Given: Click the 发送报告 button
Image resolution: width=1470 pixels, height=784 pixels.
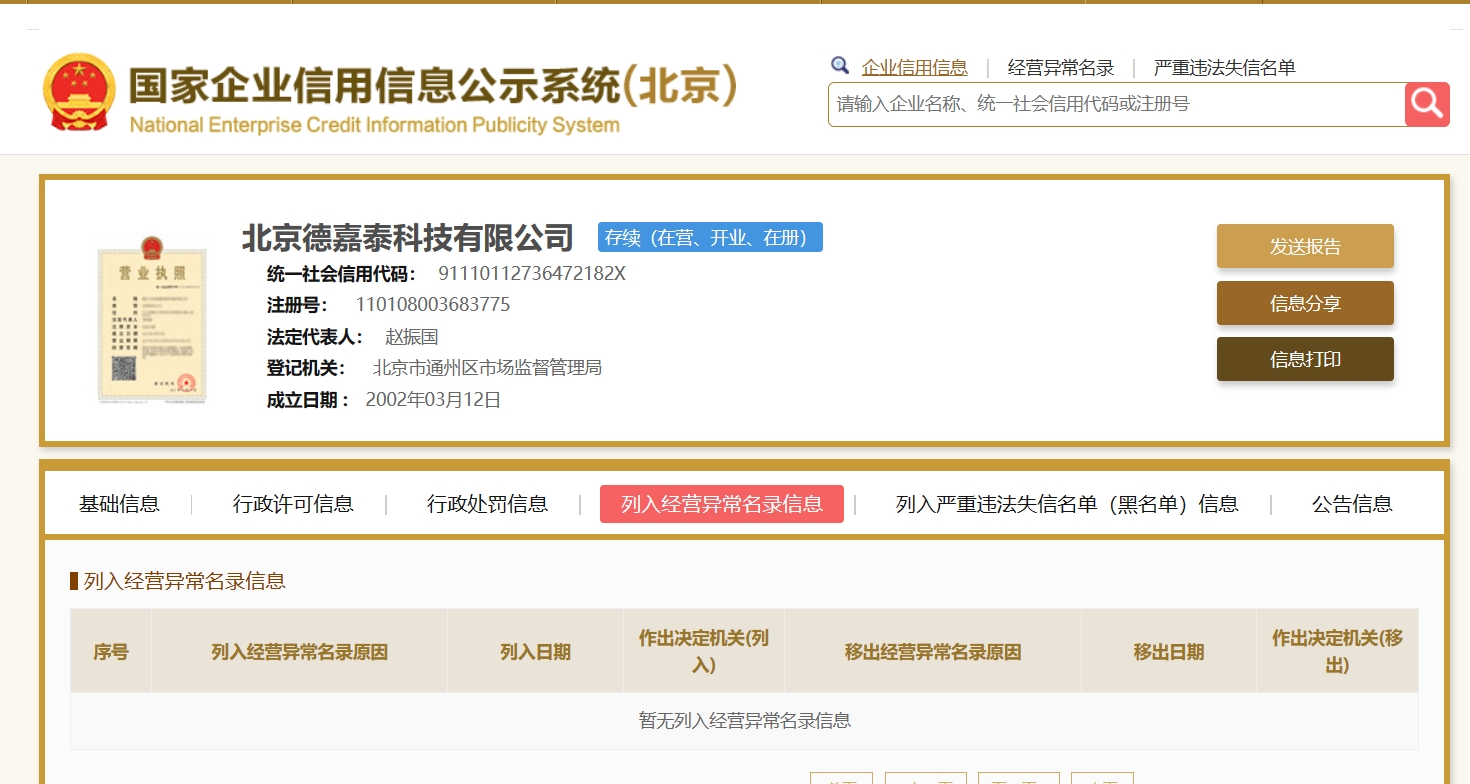Looking at the screenshot, I should 1305,247.
